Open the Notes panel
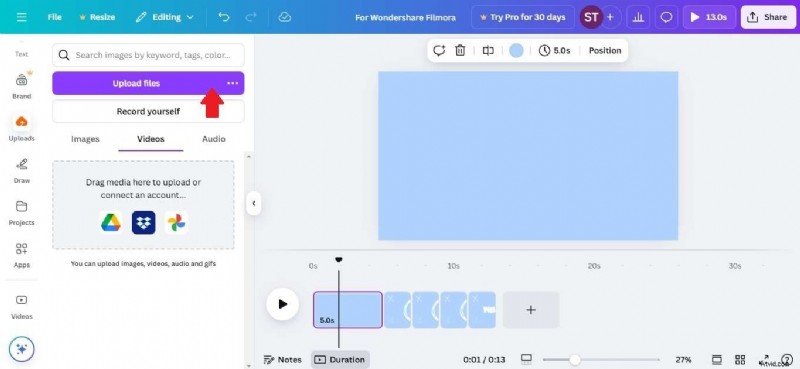Viewport: 800px width, 369px height. (283, 360)
